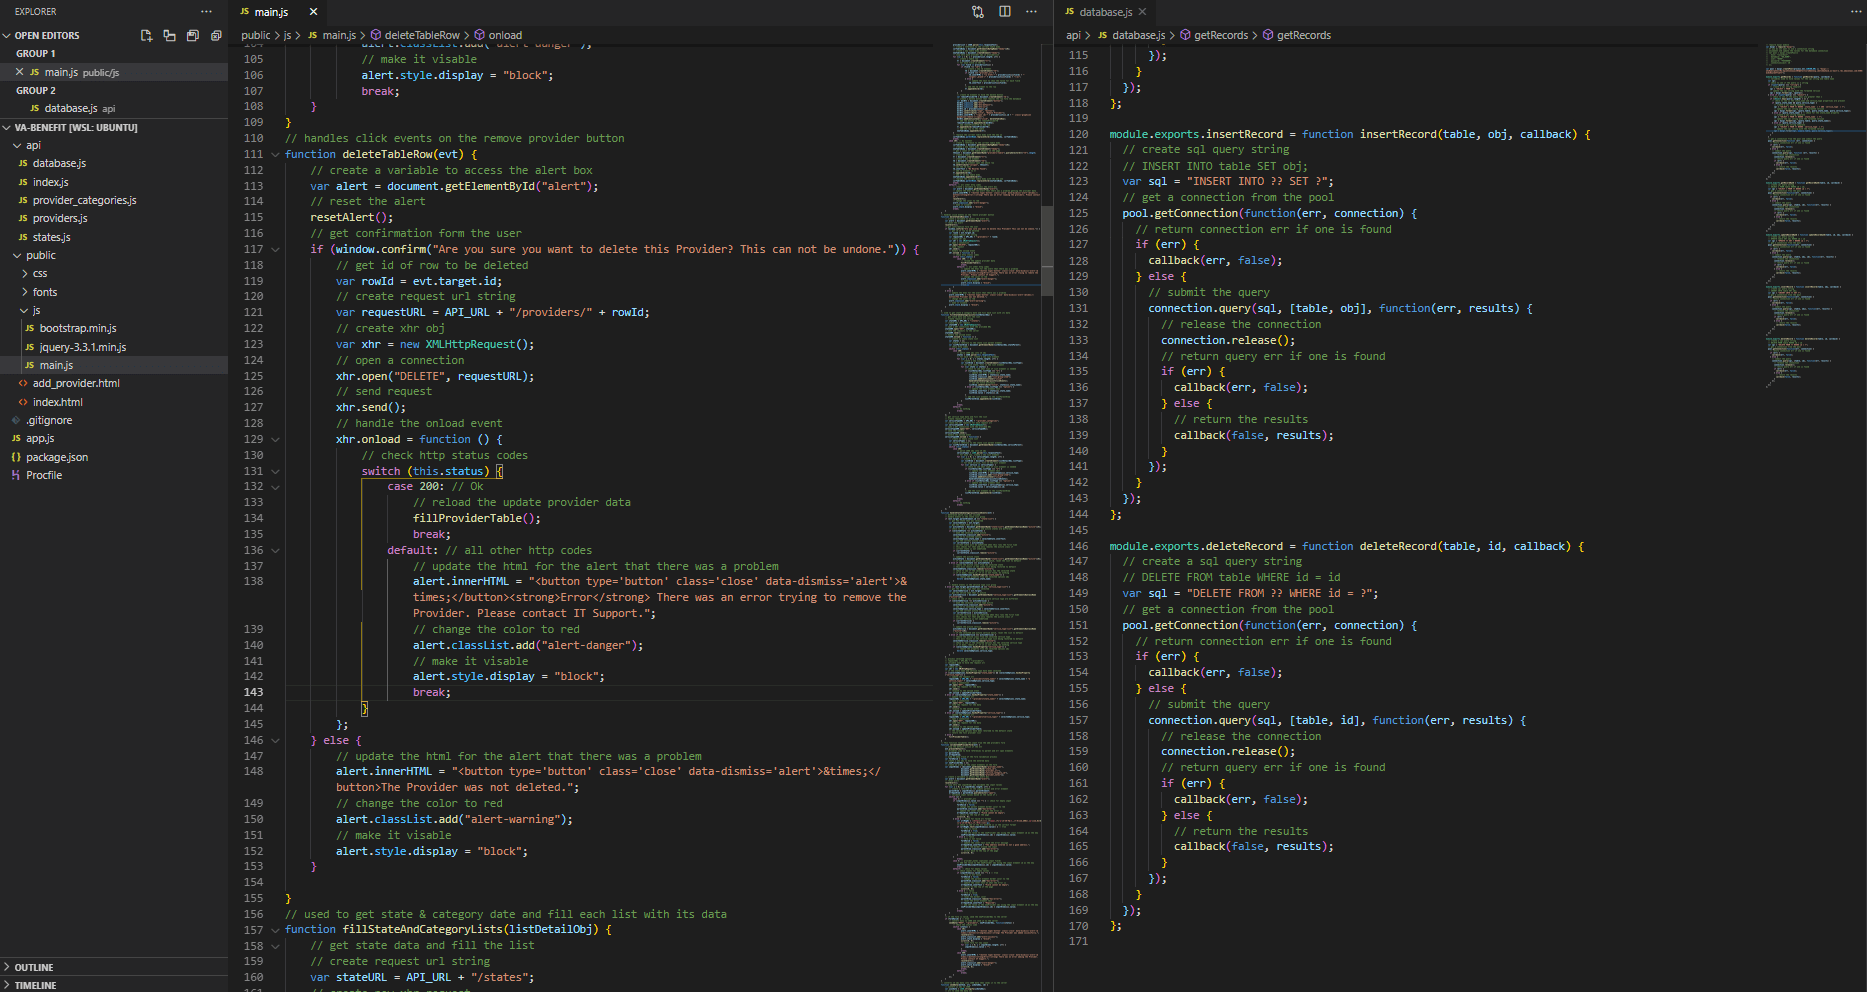Click the deleteTableRow symbol icon in breadcrumb
The width and height of the screenshot is (1867, 992).
pyautogui.click(x=376, y=35)
